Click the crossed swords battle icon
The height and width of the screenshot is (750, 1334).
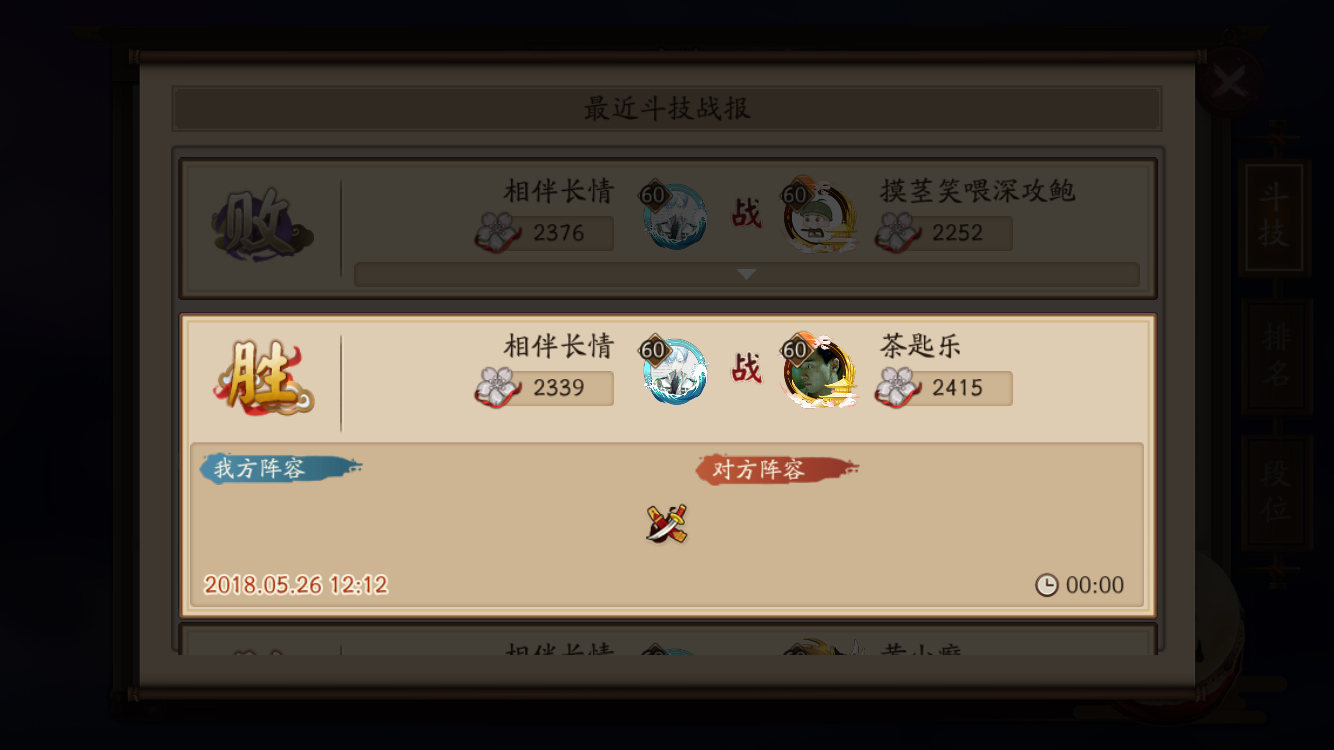[x=666, y=523]
